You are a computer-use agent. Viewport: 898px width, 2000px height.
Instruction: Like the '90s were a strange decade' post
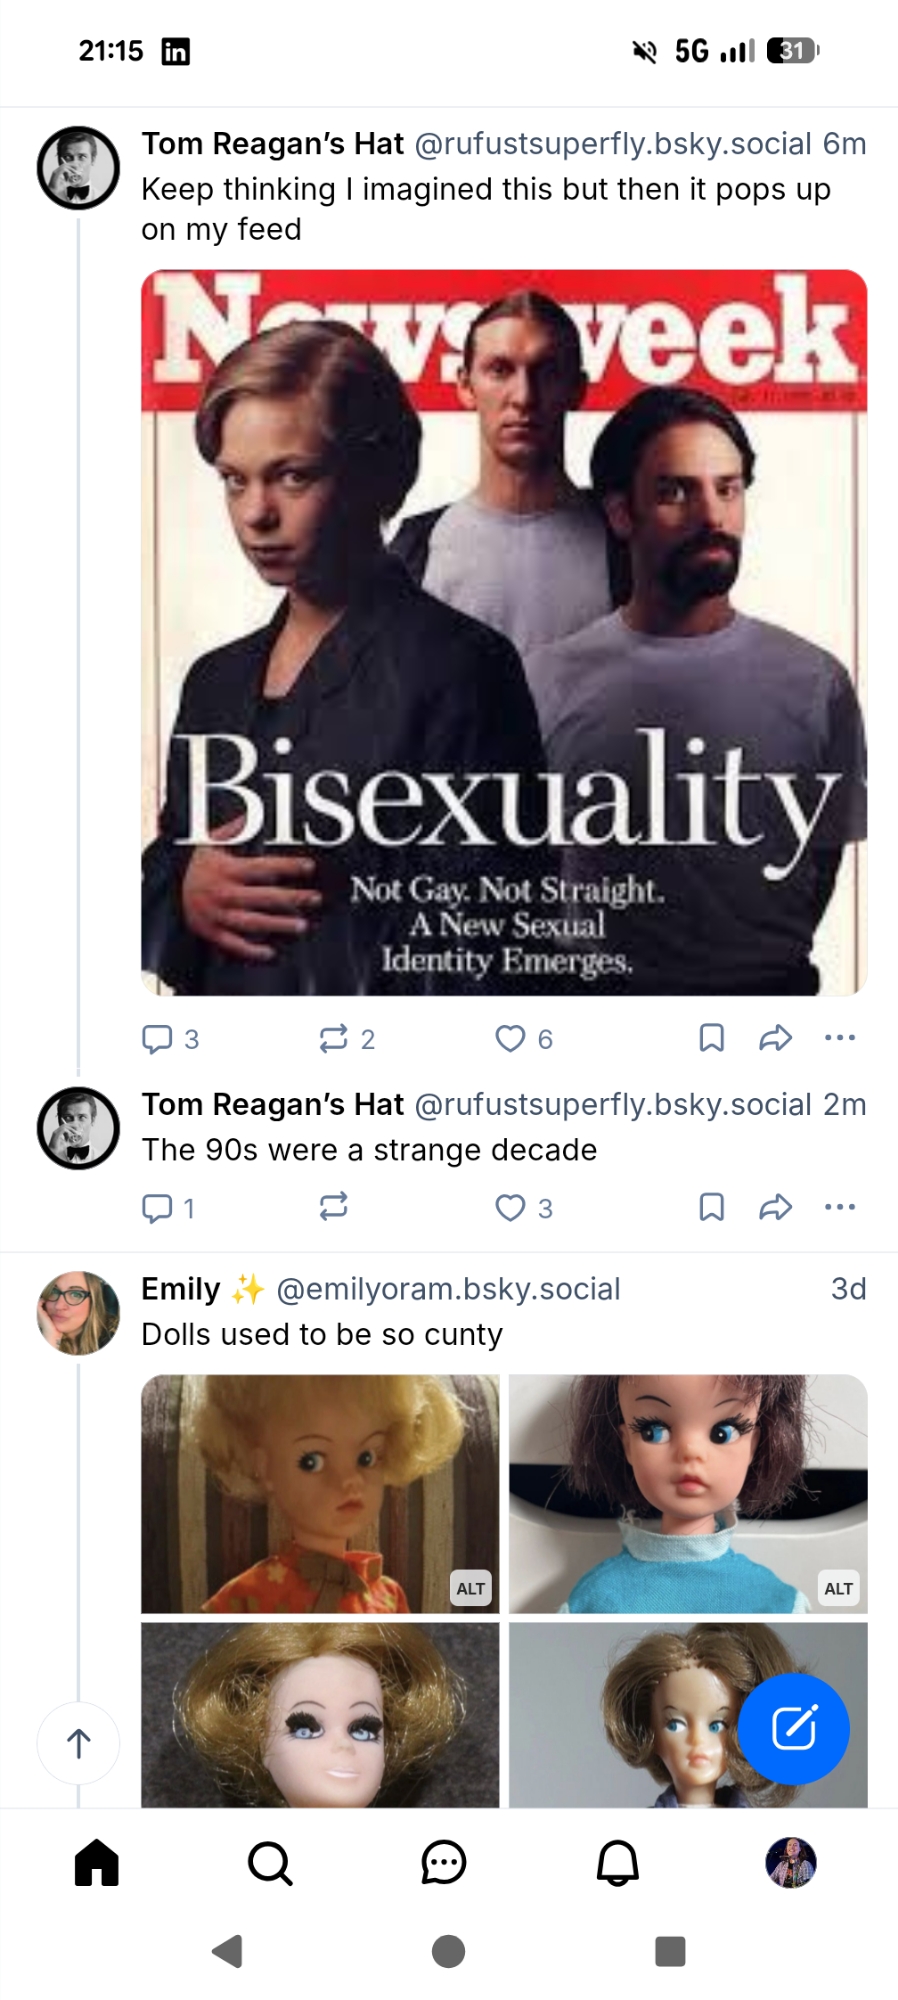[511, 1208]
